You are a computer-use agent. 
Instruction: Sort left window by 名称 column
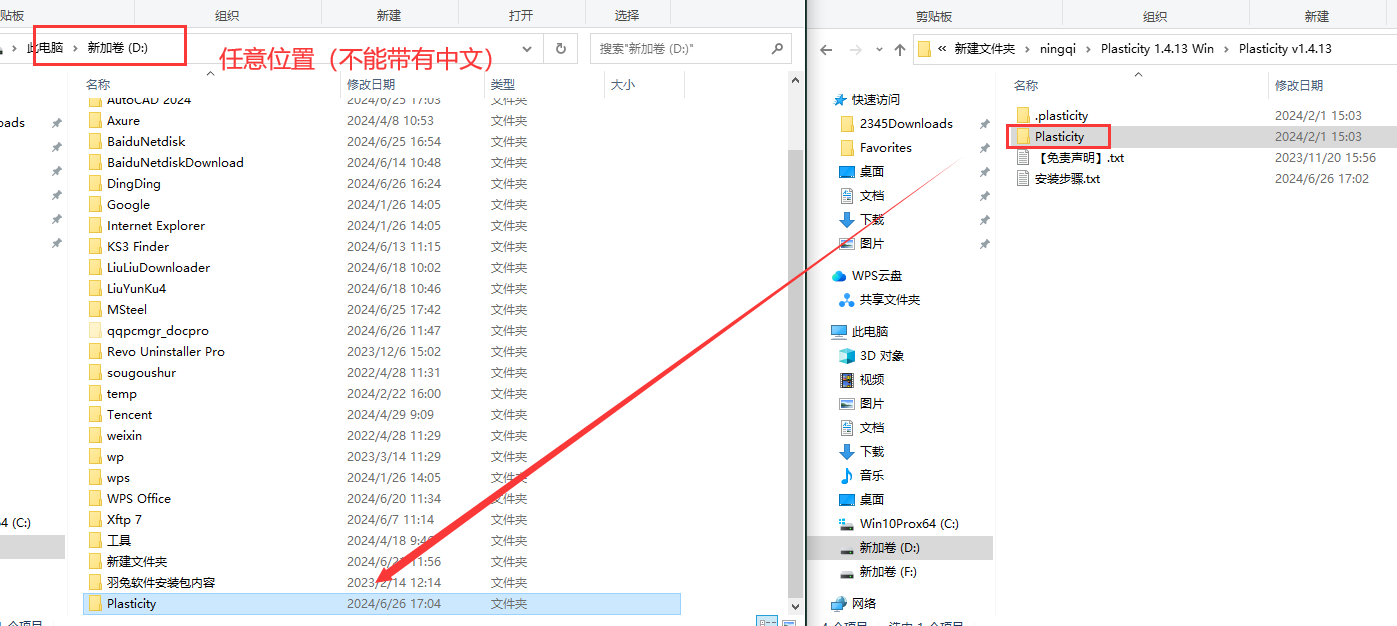pyautogui.click(x=98, y=85)
